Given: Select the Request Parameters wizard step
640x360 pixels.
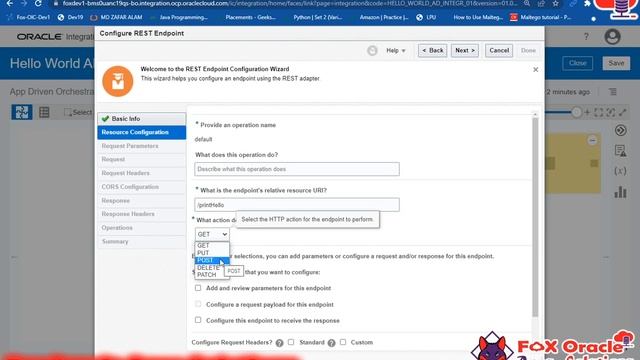Looking at the screenshot, I should [142, 146].
